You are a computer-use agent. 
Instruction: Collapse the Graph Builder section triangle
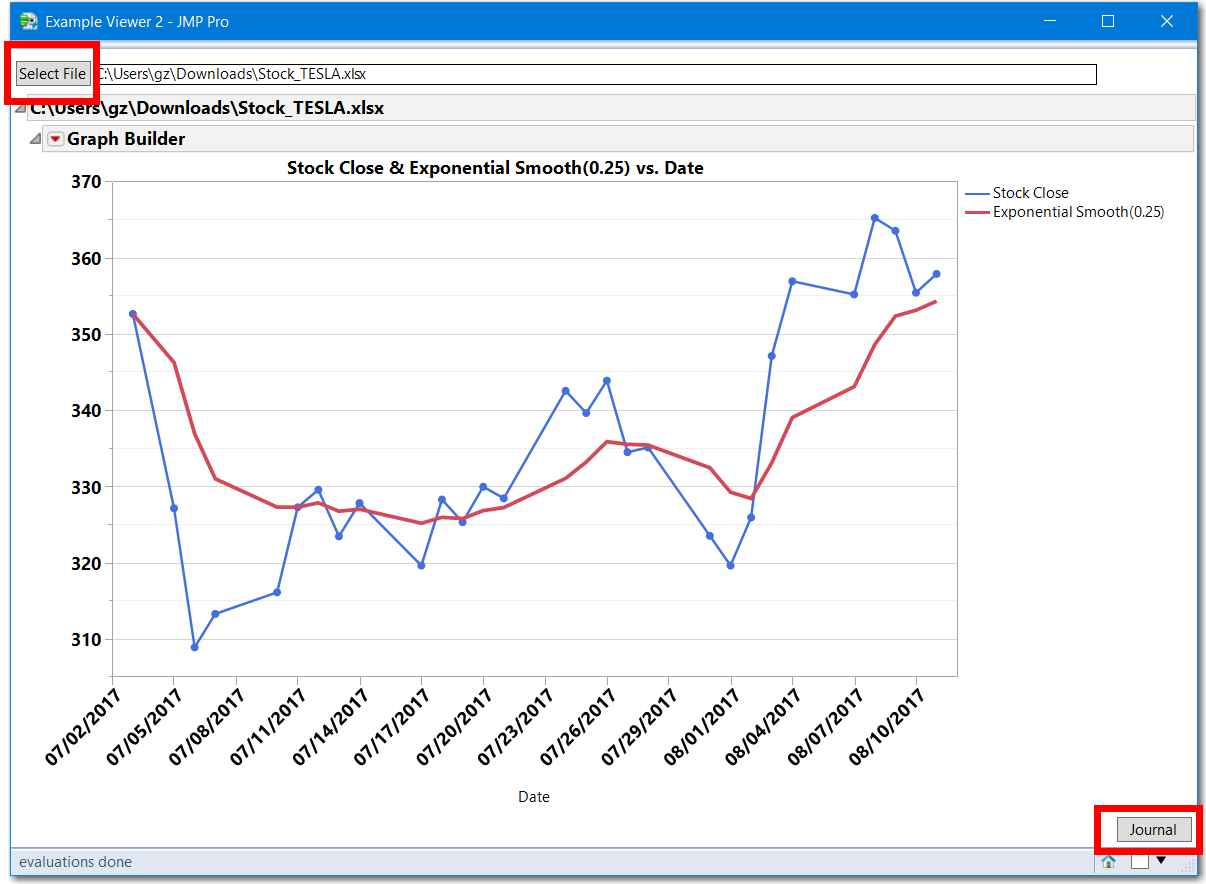click(36, 139)
